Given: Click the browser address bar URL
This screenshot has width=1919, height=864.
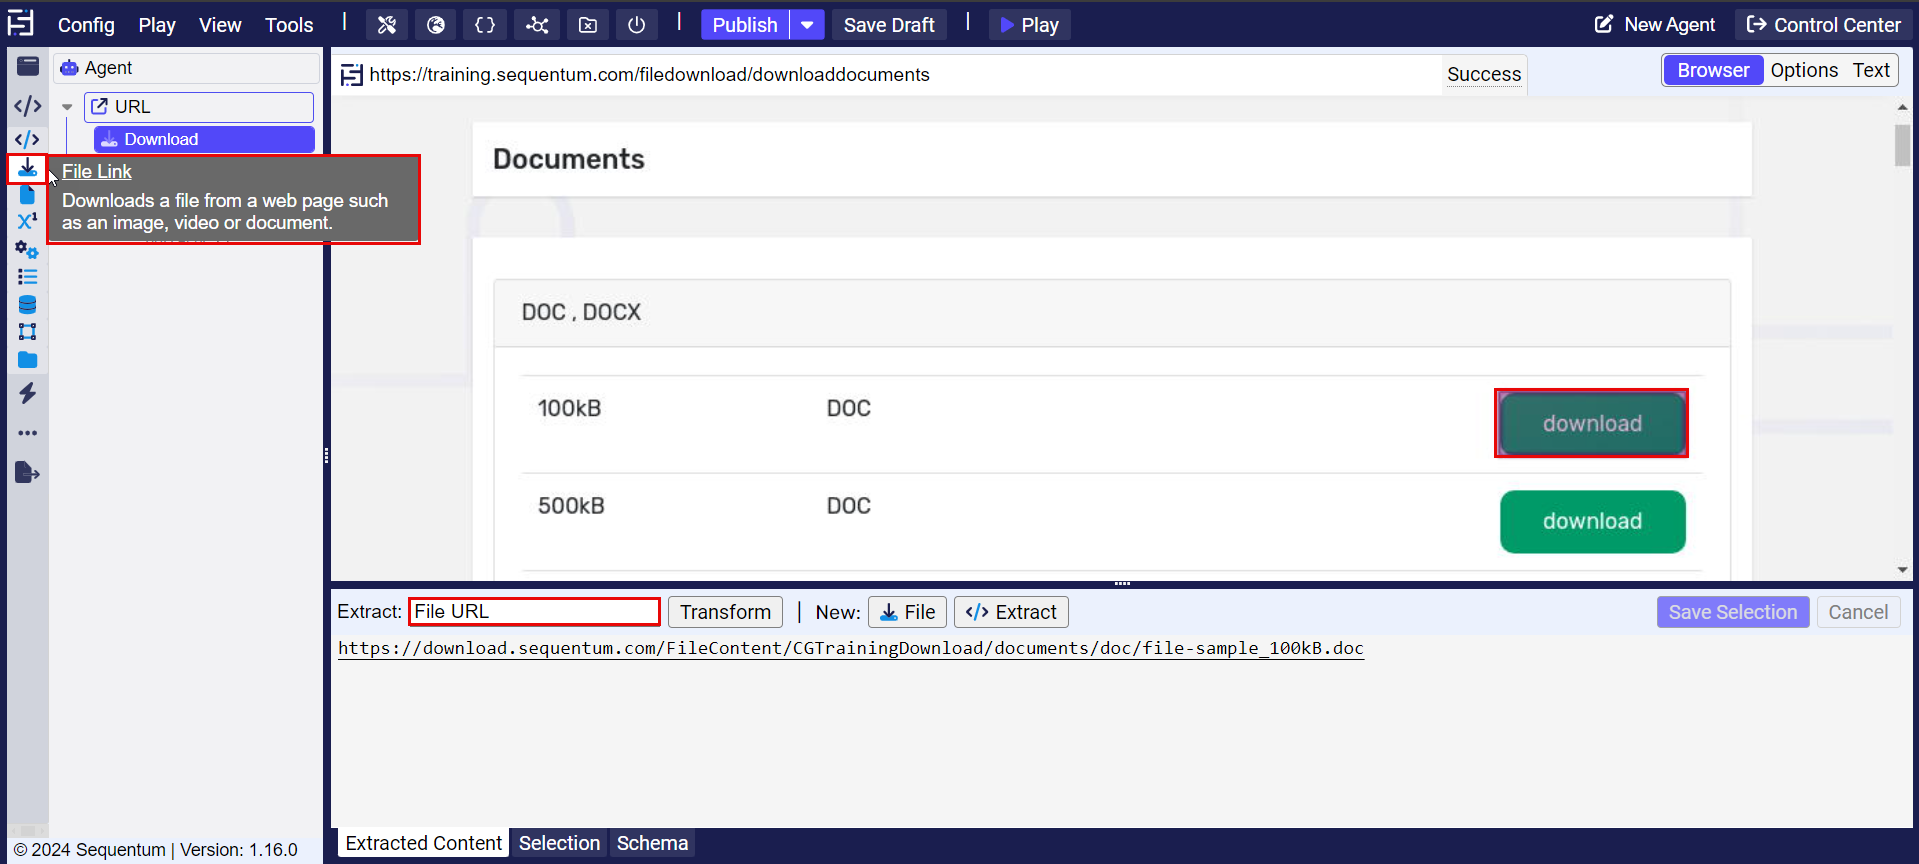Looking at the screenshot, I should (x=649, y=75).
